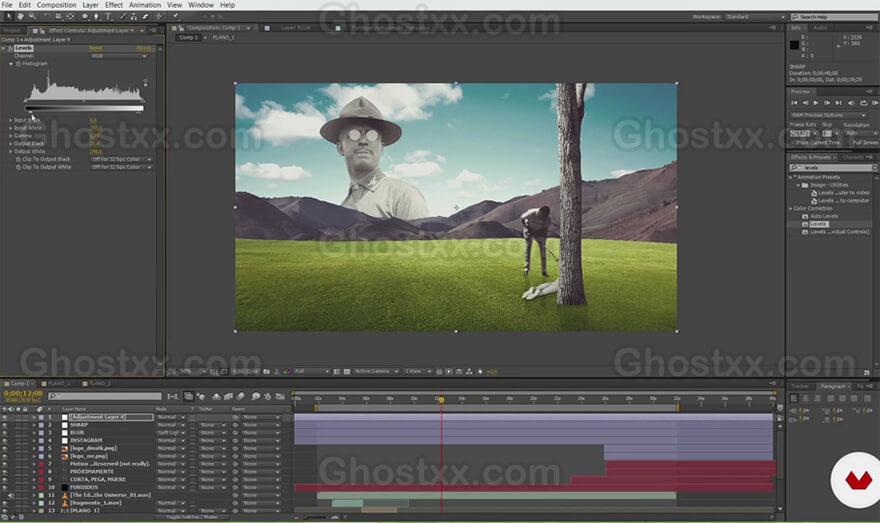This screenshot has width=880, height=523.
Task: Select the Zoom magnifier tool
Action: pos(32,17)
